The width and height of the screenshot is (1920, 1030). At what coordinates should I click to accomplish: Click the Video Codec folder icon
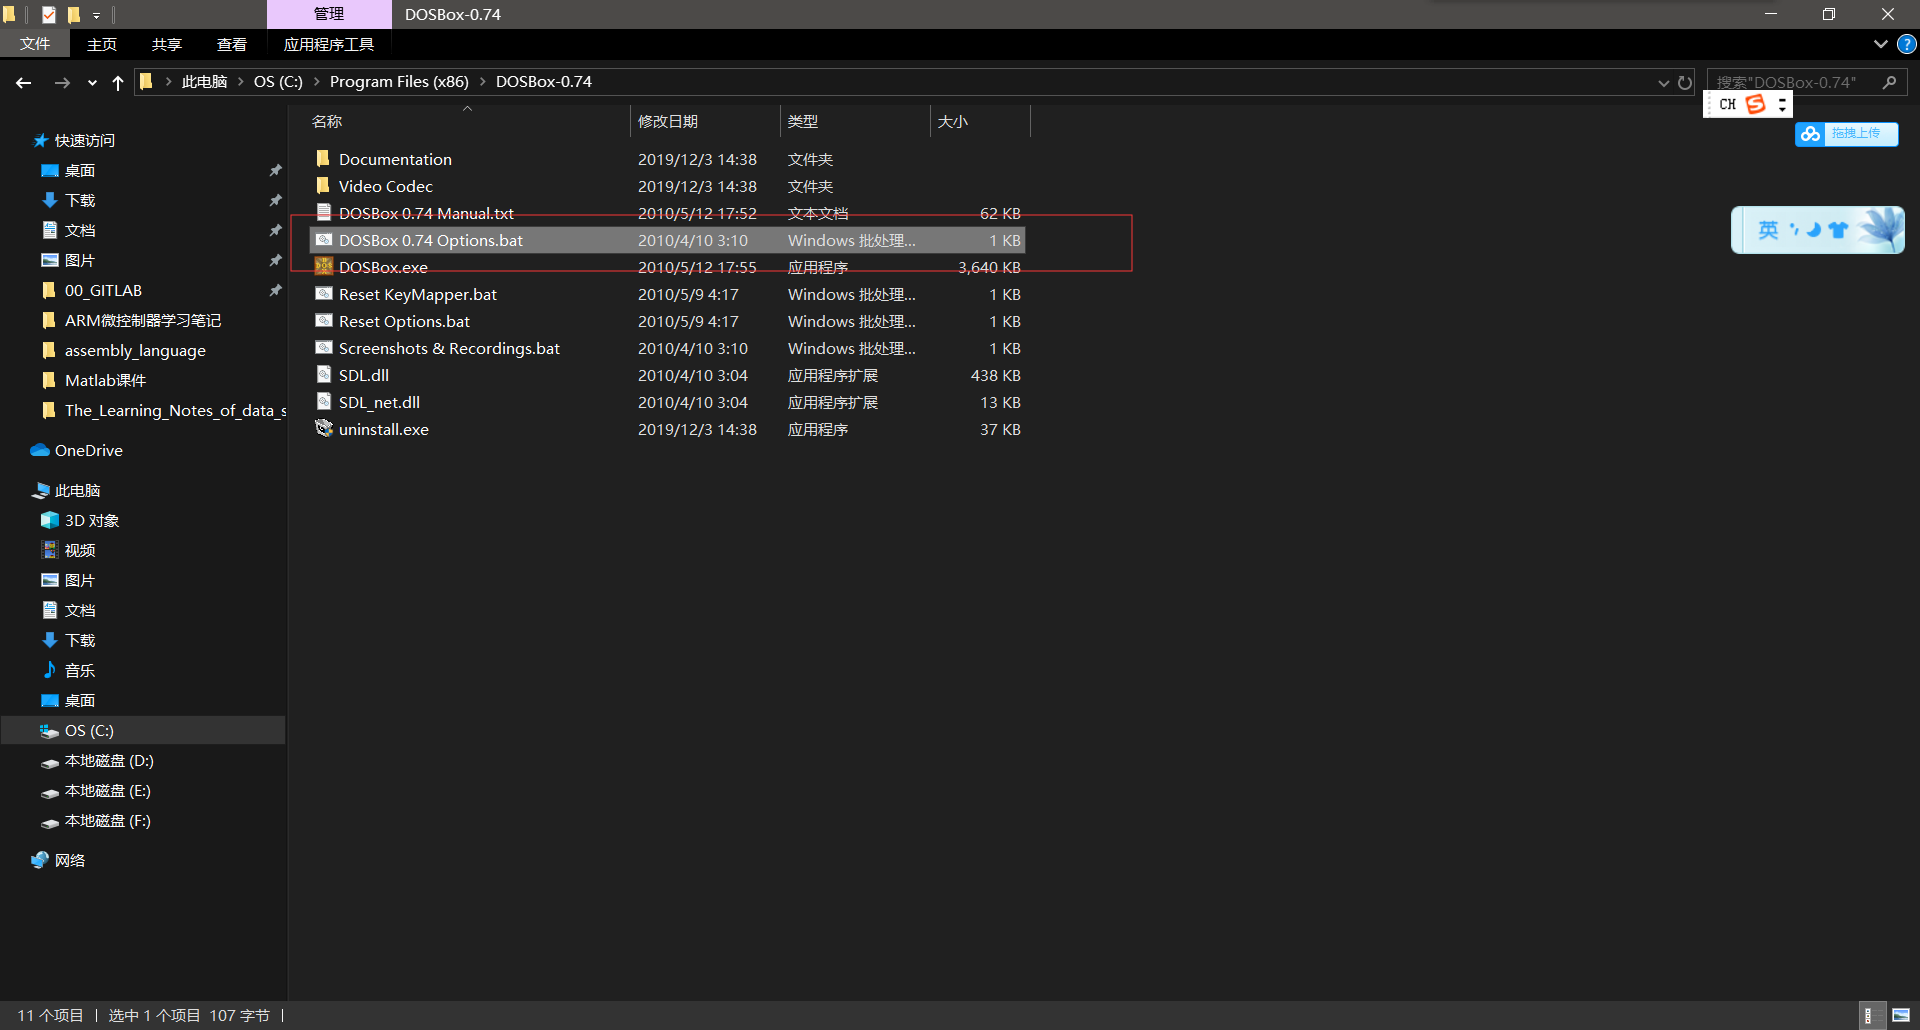323,186
